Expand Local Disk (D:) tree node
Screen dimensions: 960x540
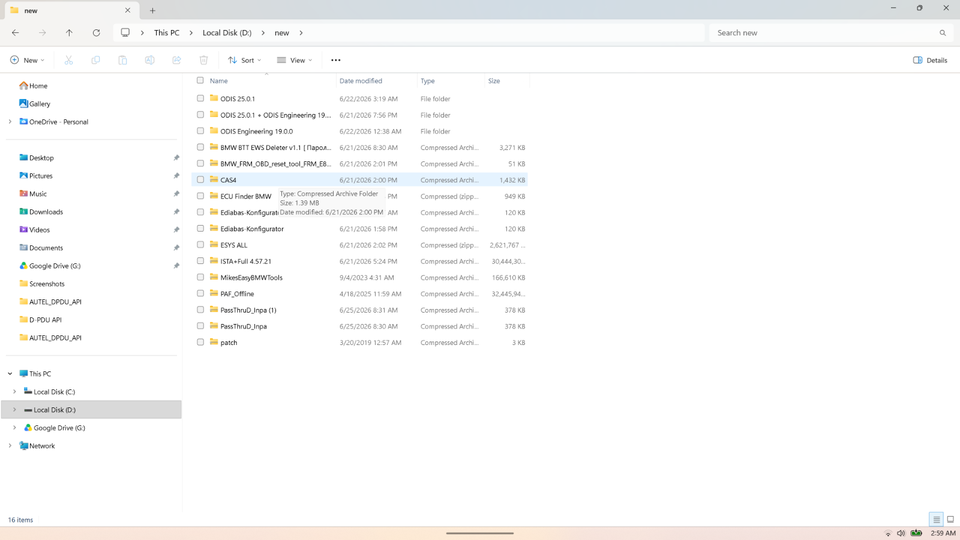pyautogui.click(x=15, y=410)
